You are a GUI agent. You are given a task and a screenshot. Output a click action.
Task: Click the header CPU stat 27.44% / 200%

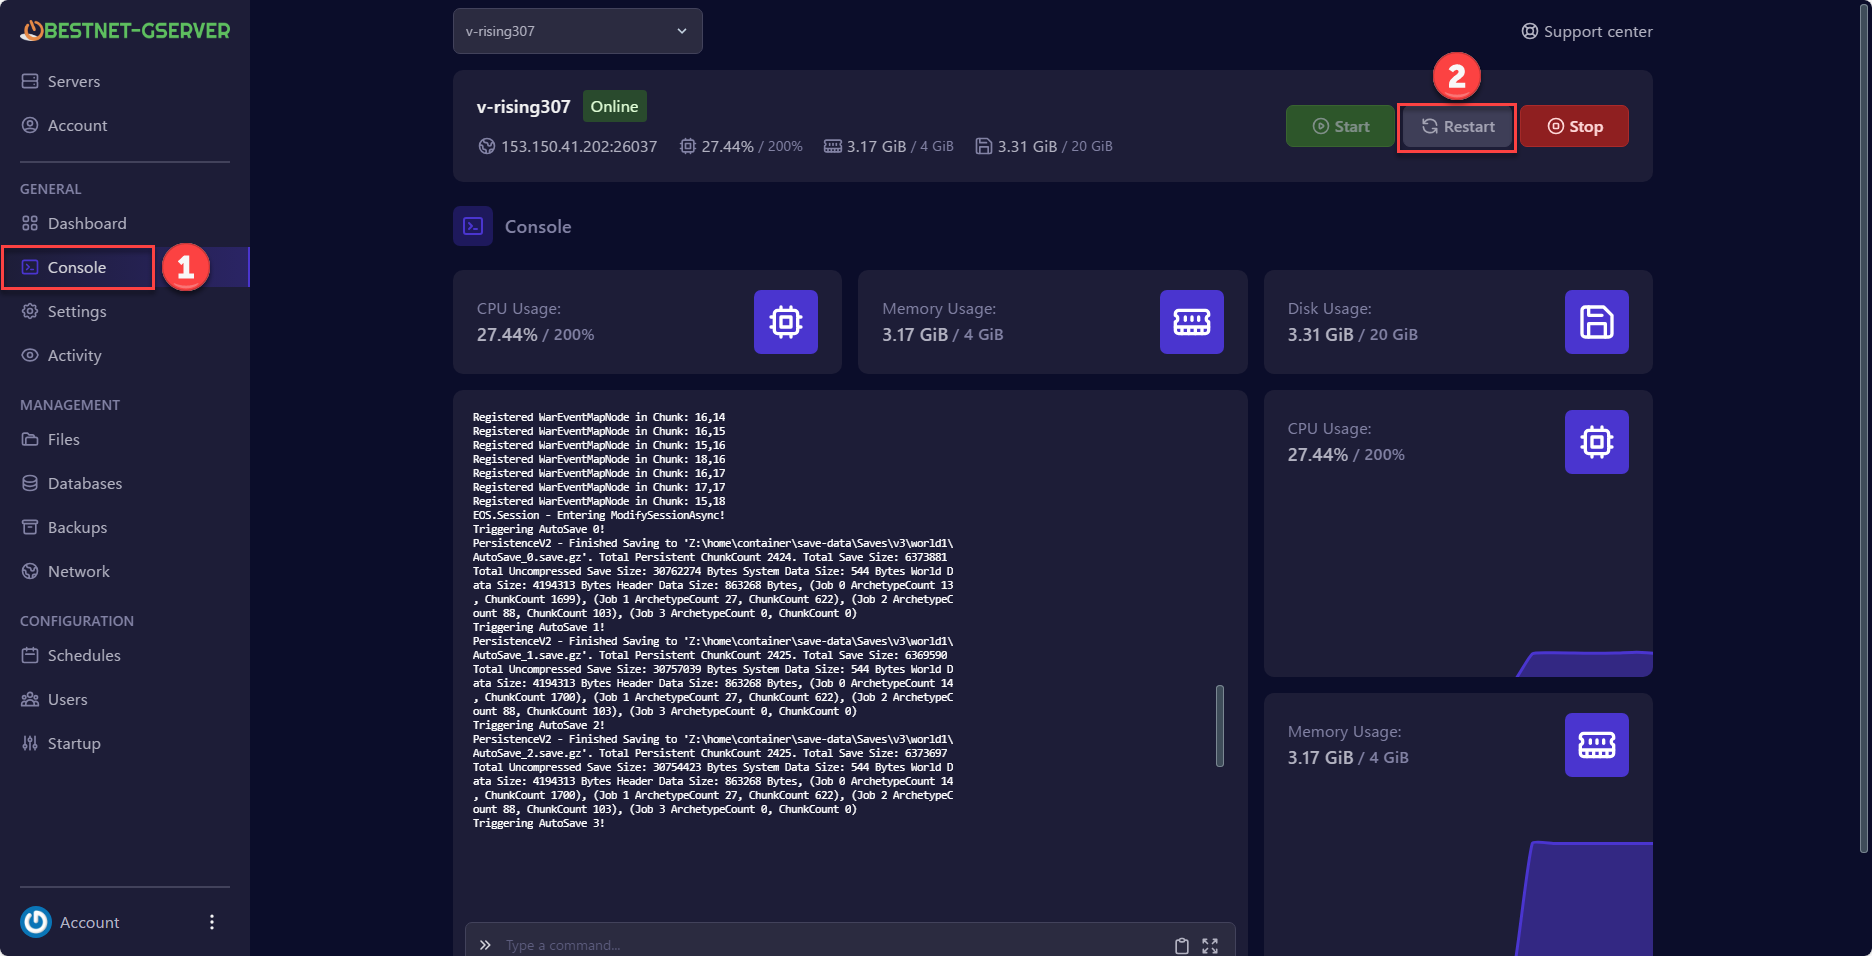[741, 146]
